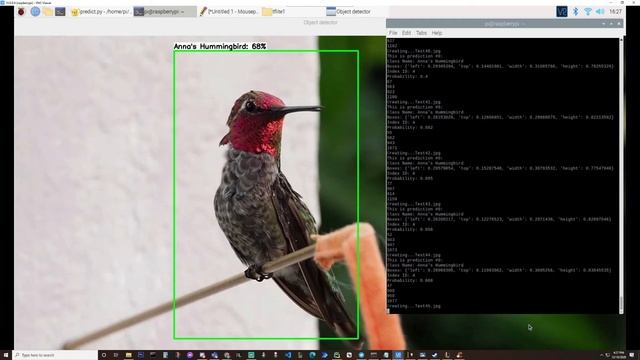
Task: Open Windows Cortana circle icon
Action: [x=104, y=355]
